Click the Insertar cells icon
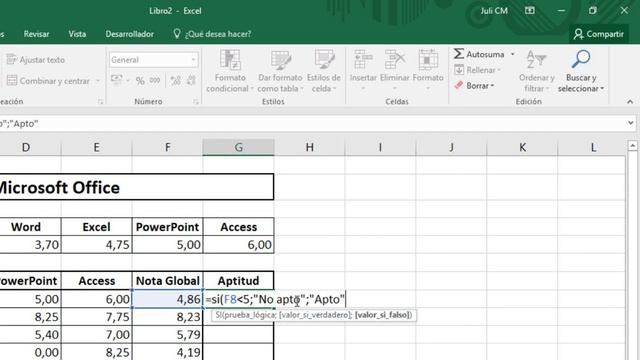The width and height of the screenshot is (640, 360). [363, 60]
